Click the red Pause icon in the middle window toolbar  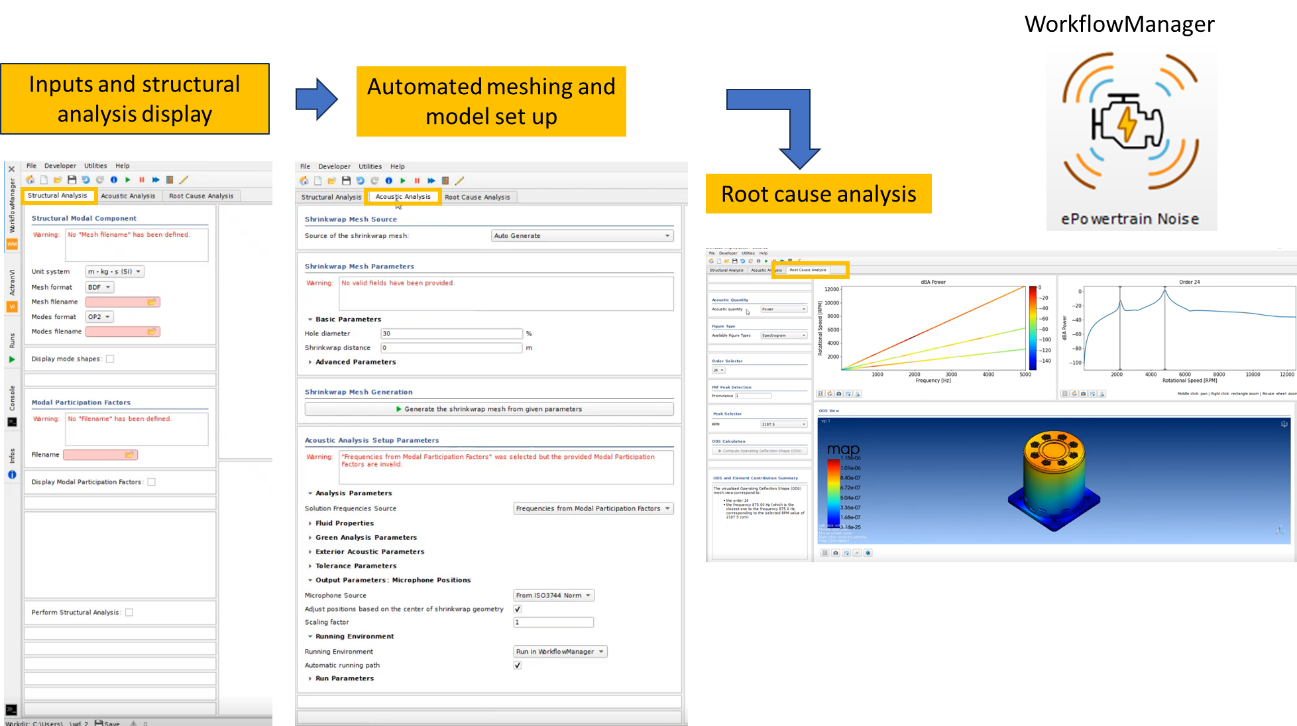pyautogui.click(x=416, y=181)
